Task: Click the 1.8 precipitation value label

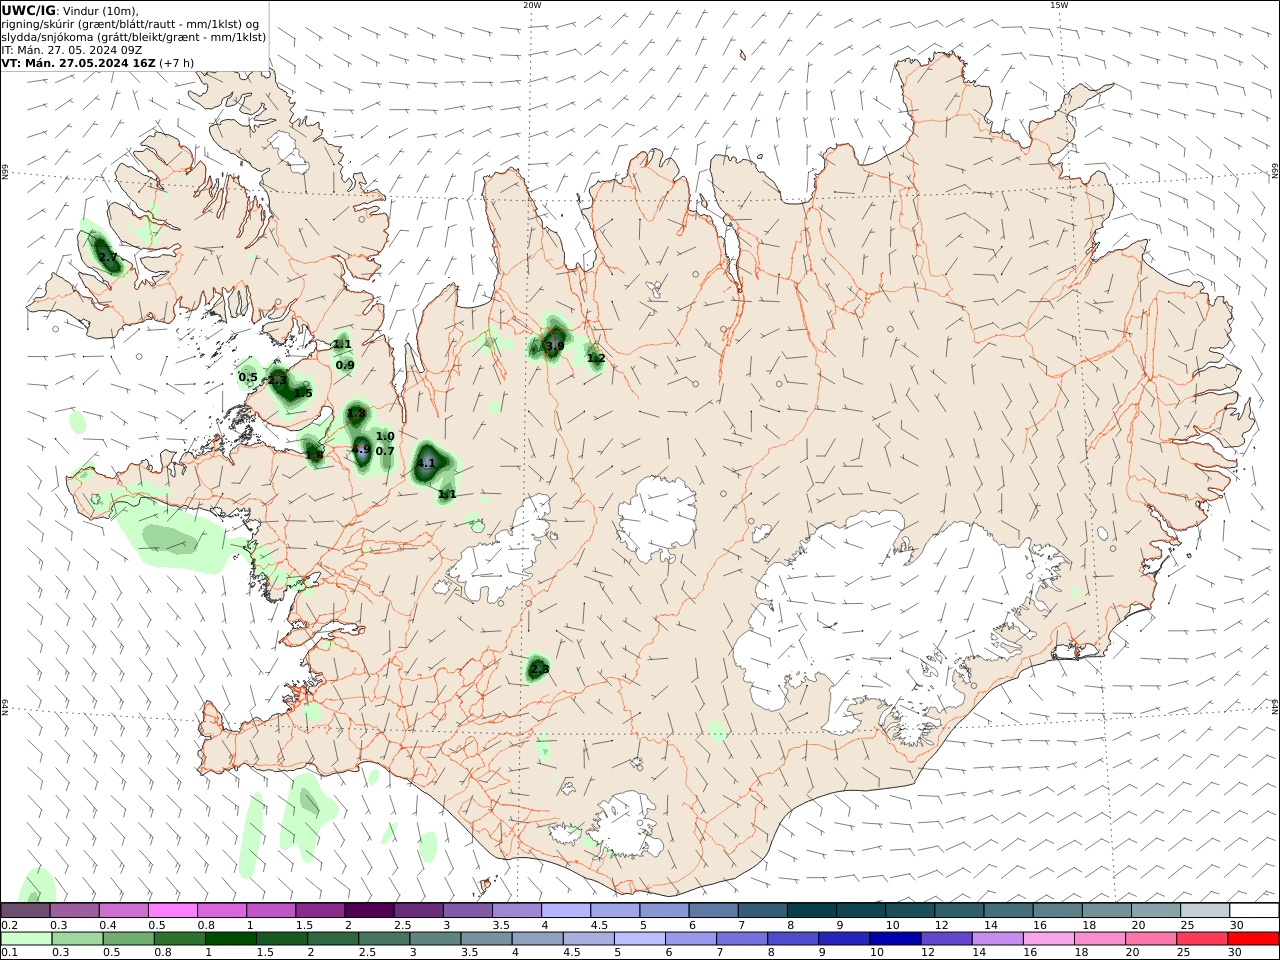Action: [x=314, y=454]
